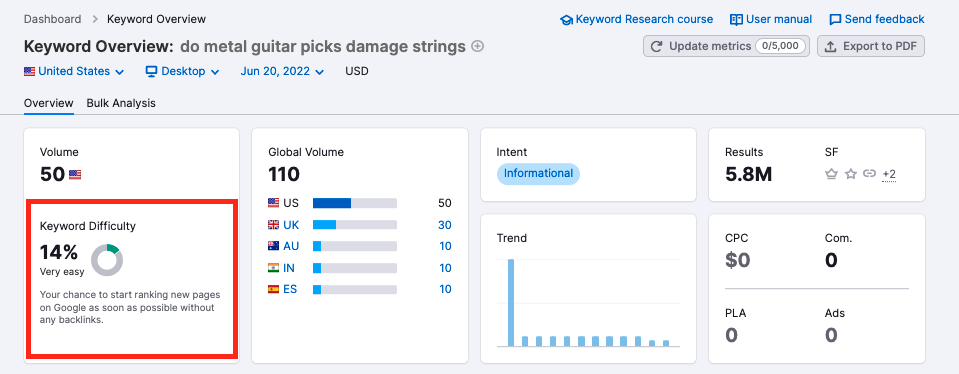Open the United States country dropdown
Image resolution: width=959 pixels, height=374 pixels.
[x=74, y=72]
